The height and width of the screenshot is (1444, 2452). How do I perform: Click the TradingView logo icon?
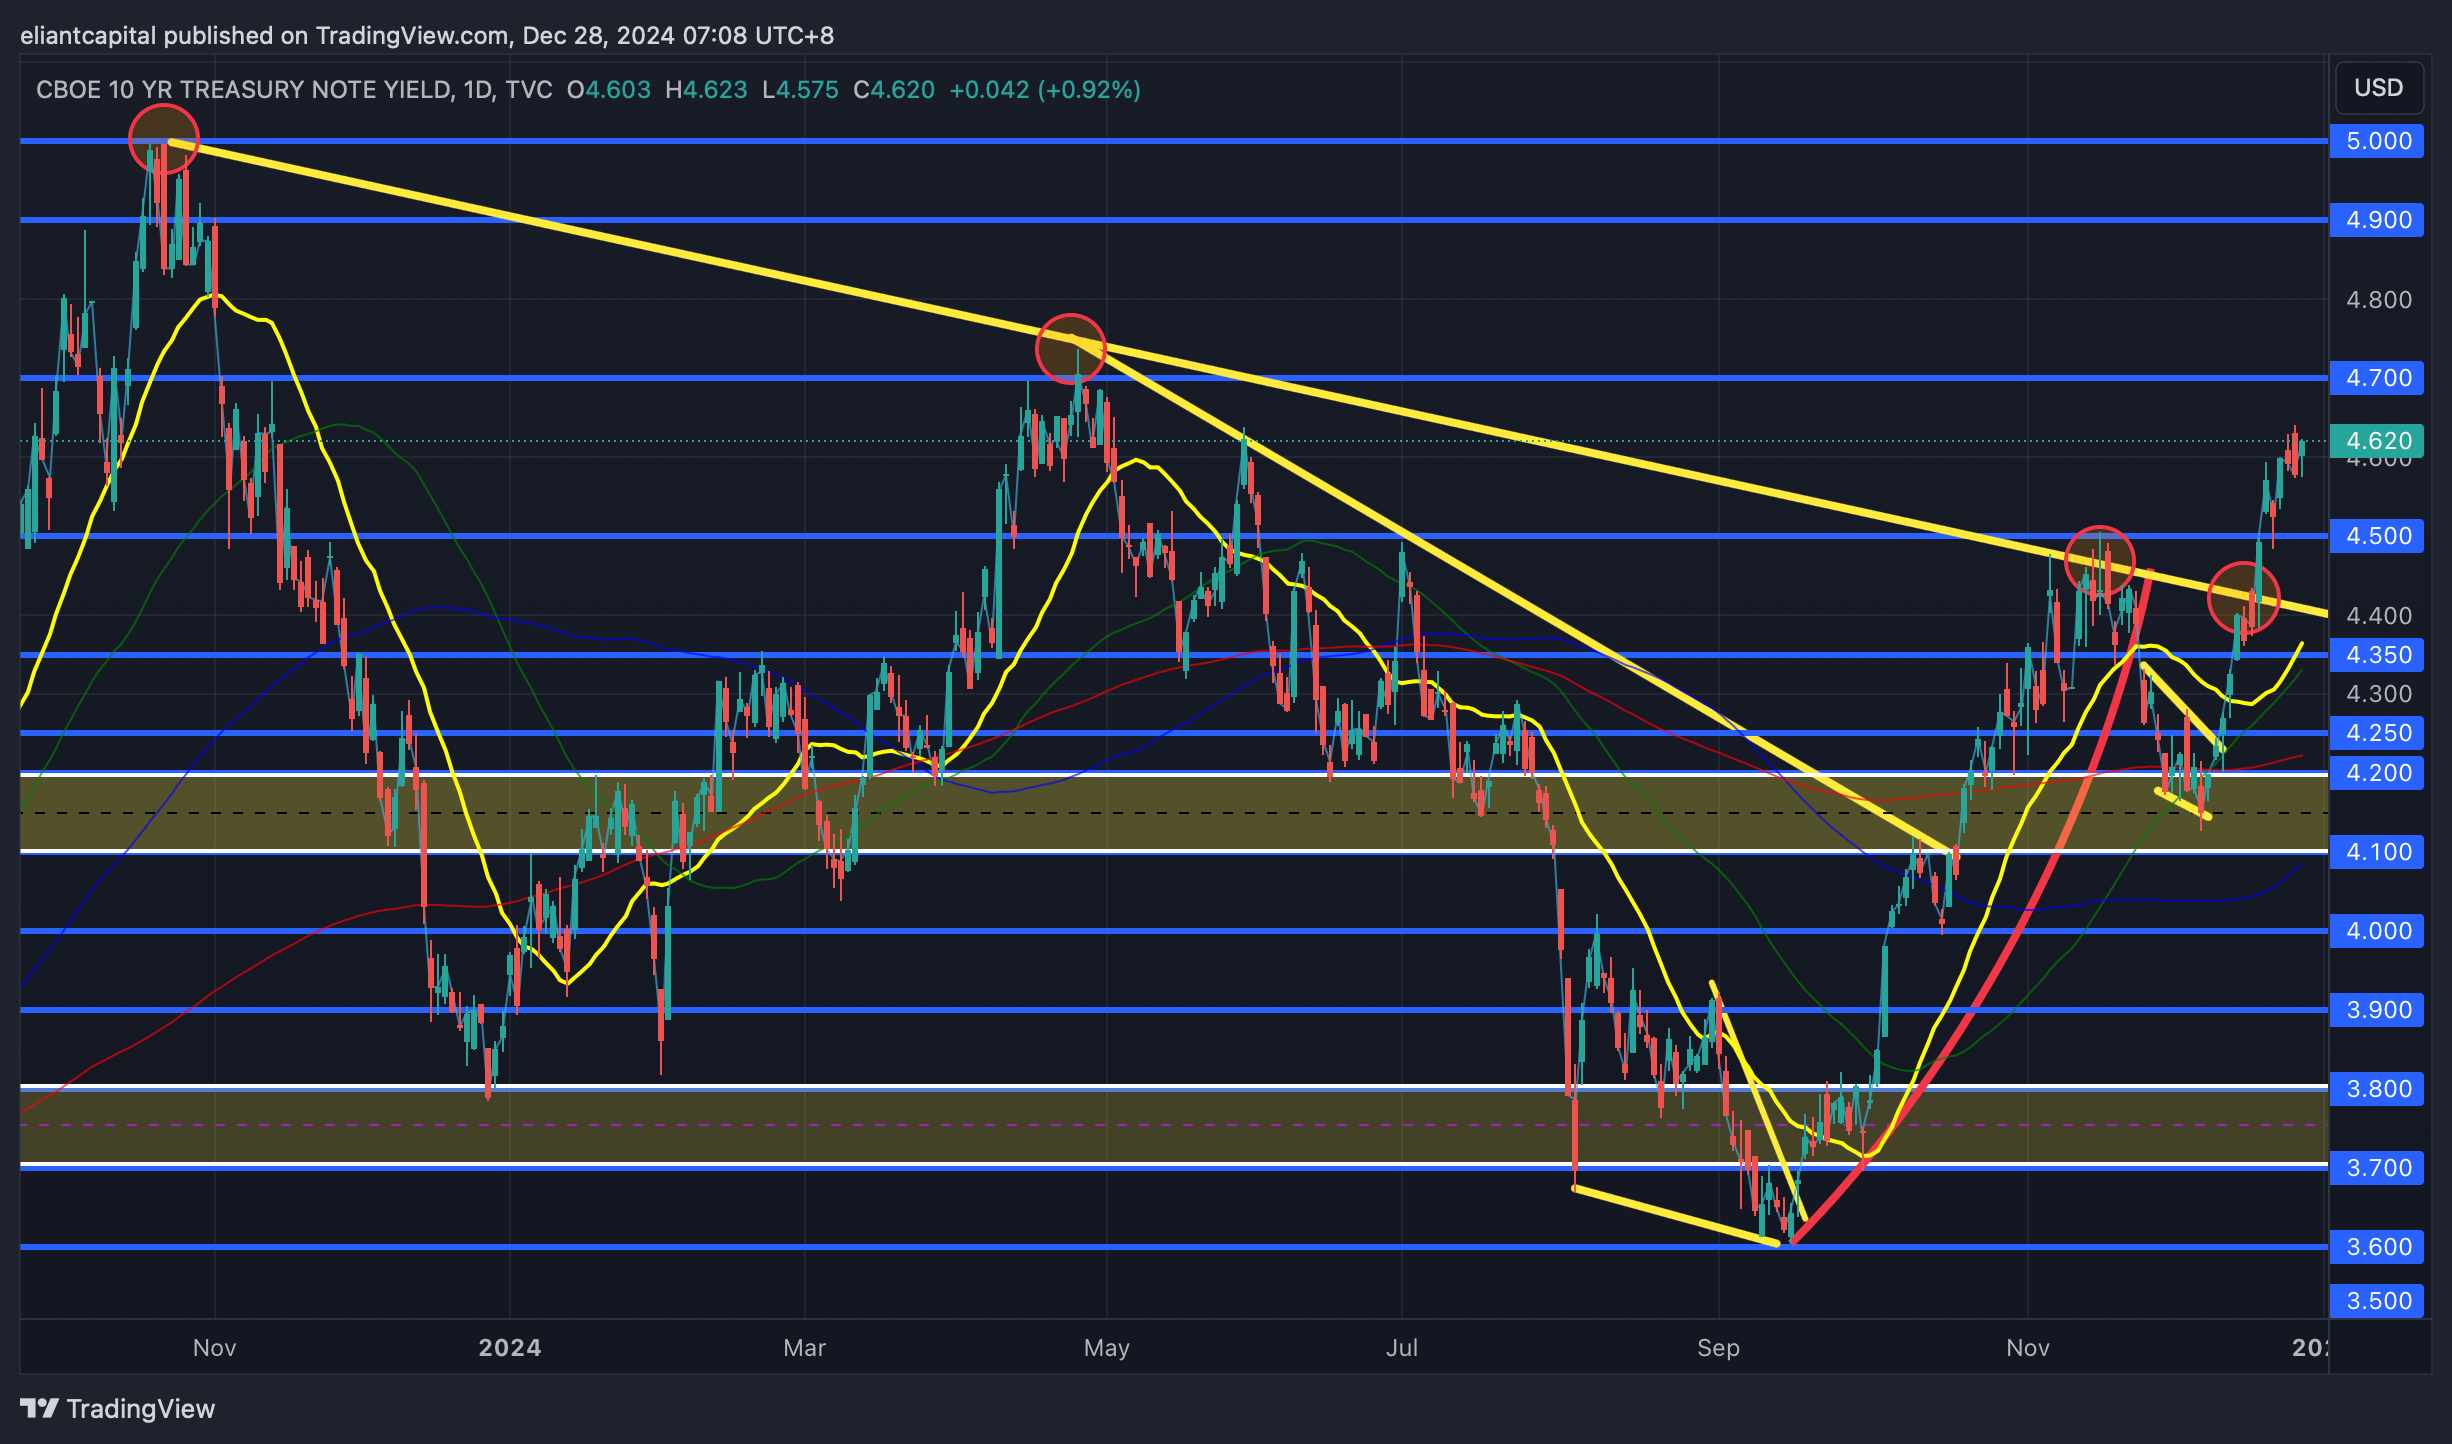coord(40,1409)
